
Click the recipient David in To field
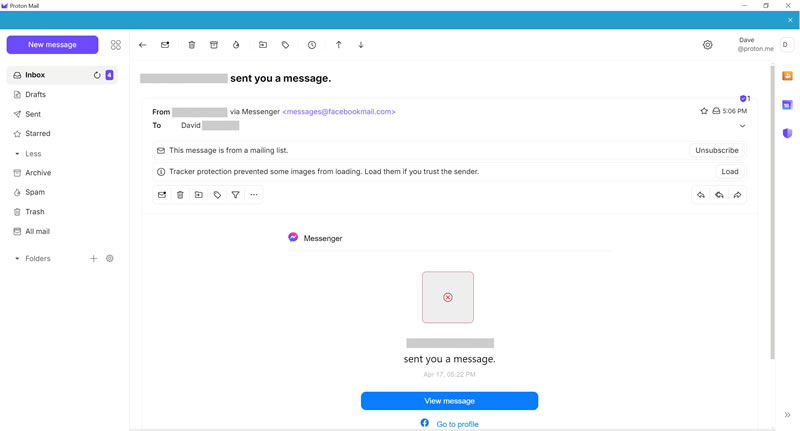191,125
